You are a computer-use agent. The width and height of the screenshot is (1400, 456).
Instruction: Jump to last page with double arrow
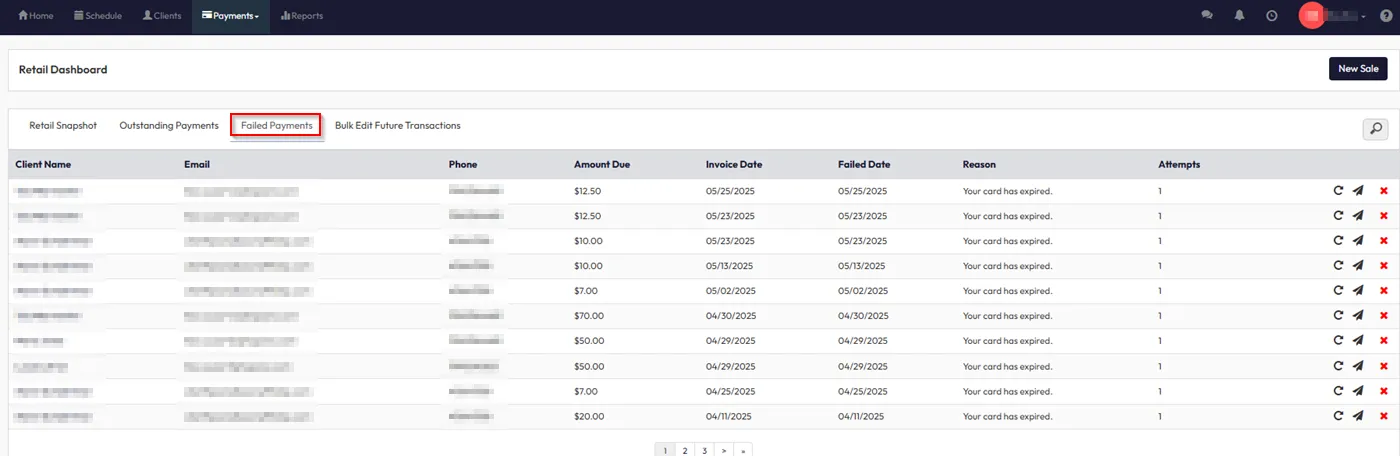(x=744, y=451)
